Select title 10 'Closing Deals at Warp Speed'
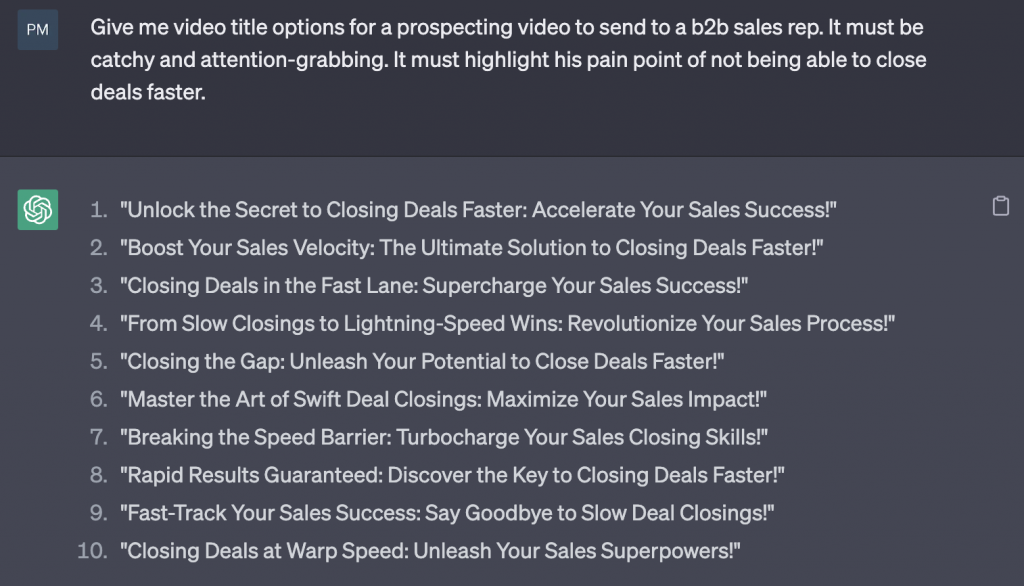1024x586 pixels. tap(430, 551)
